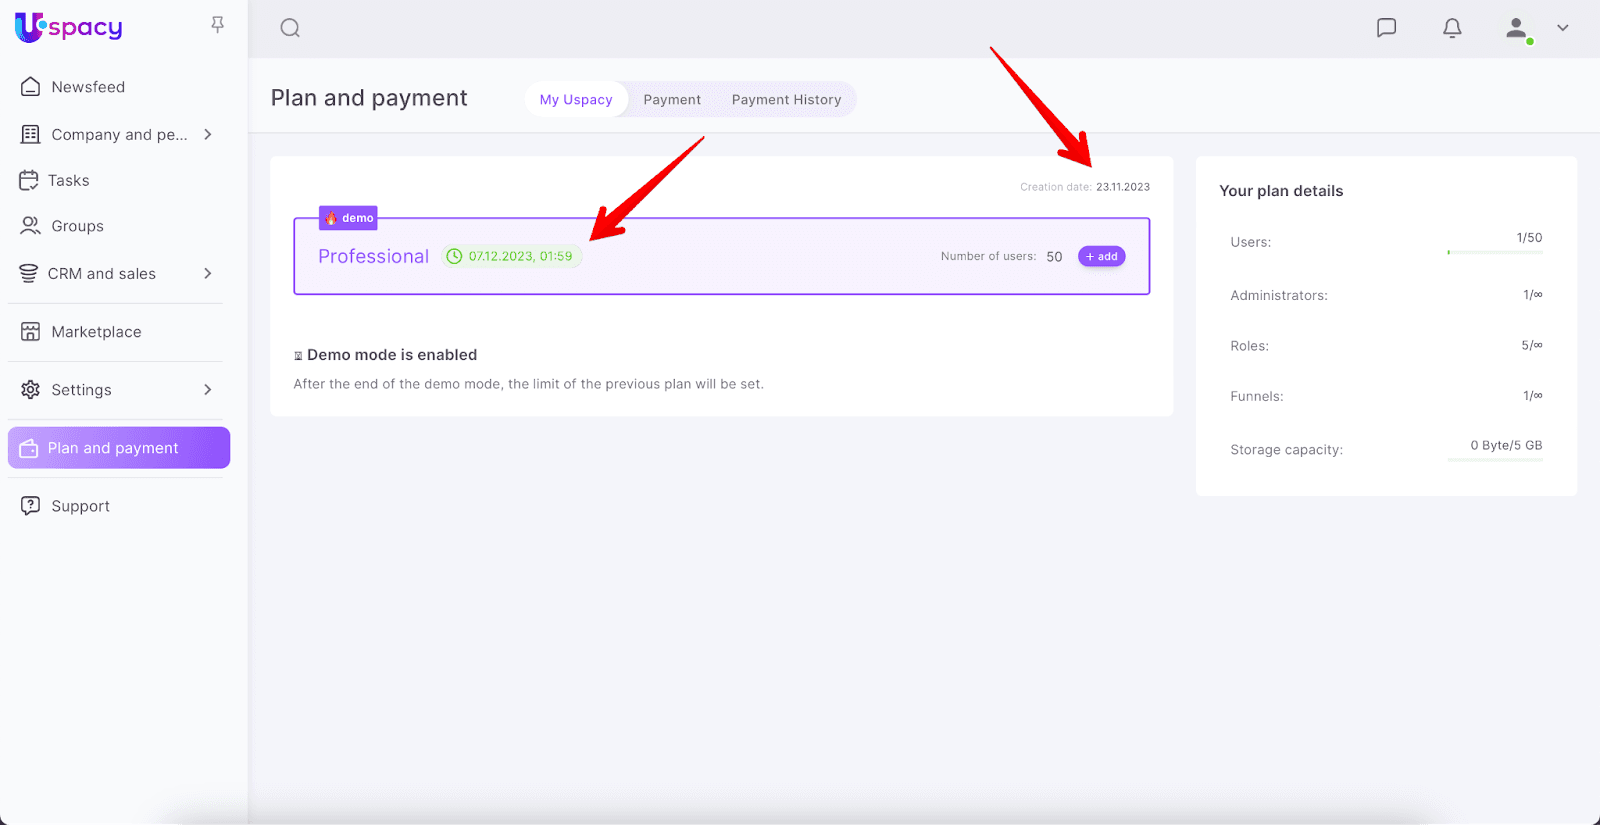
Task: Click the Uspacy logo
Action: point(69,27)
